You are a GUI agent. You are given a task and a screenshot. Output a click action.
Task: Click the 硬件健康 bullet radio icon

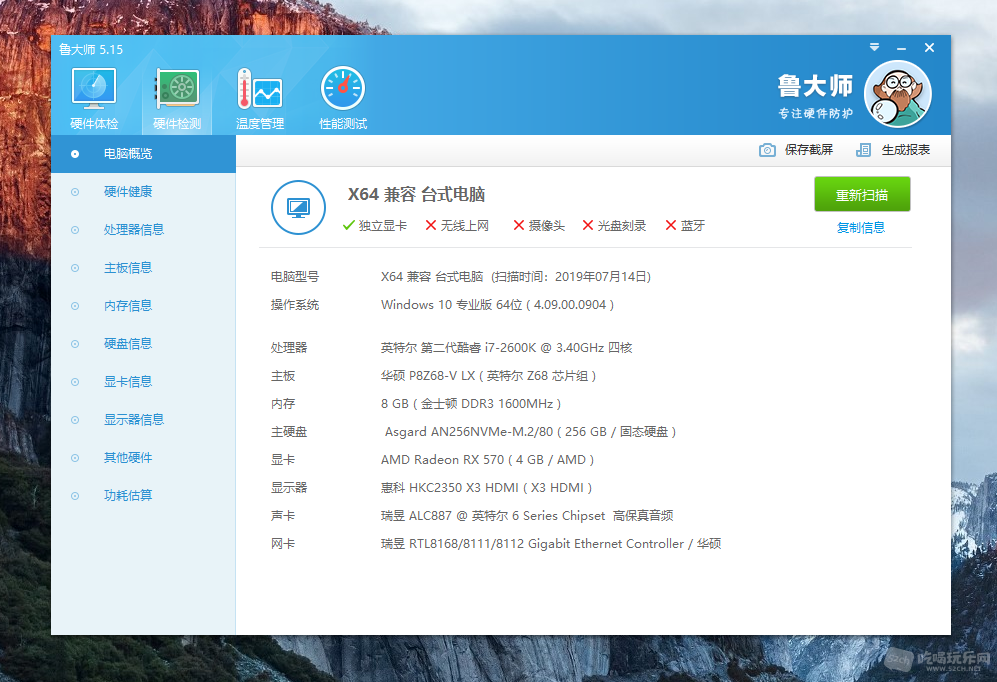(75, 192)
